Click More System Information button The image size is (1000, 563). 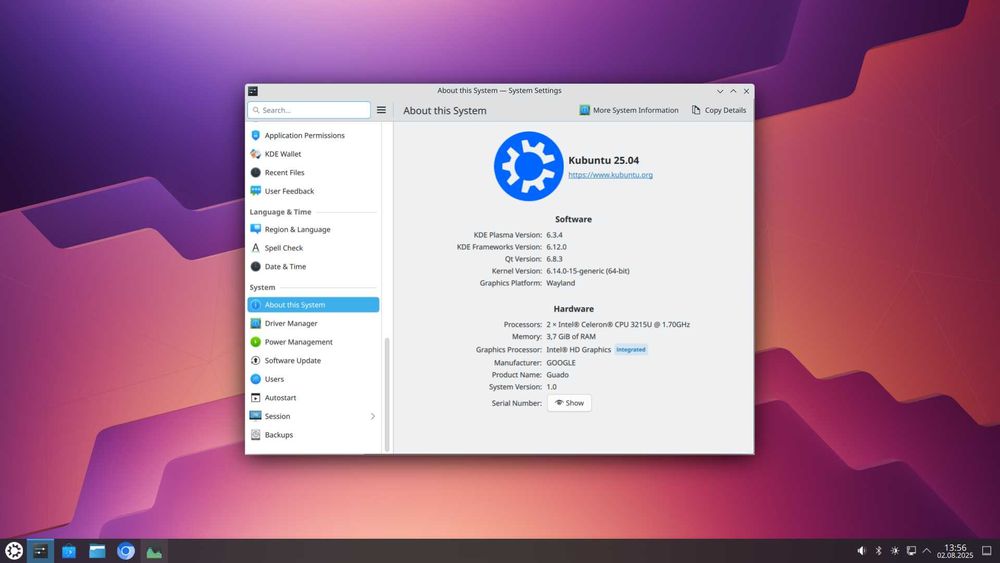tap(629, 110)
